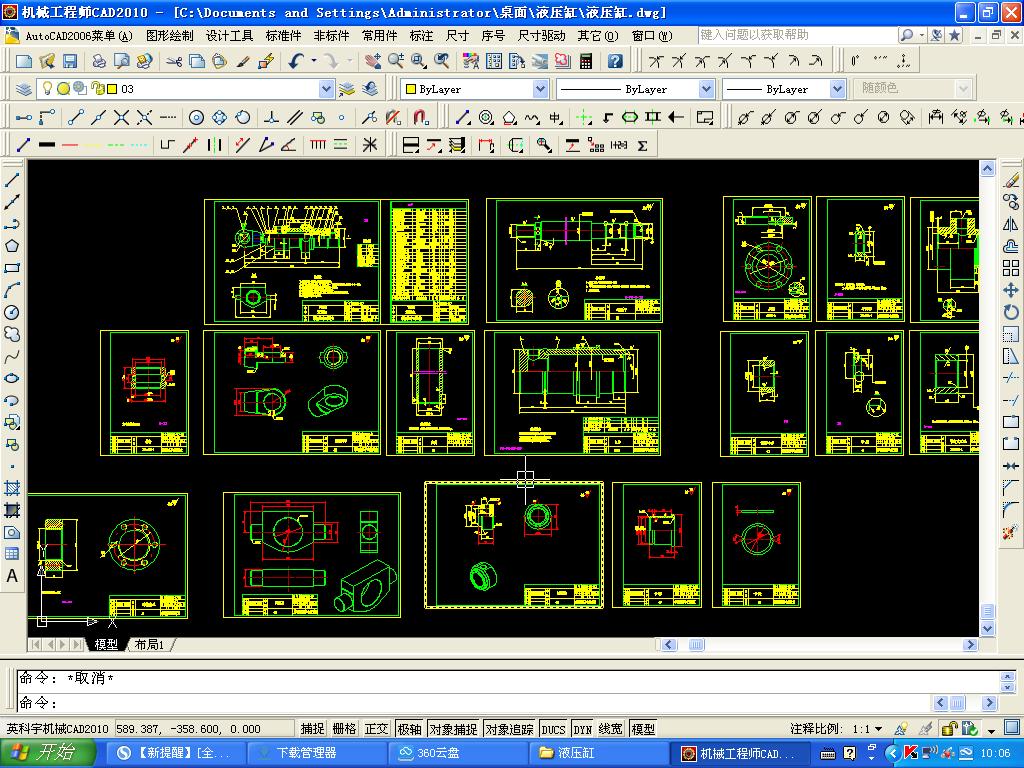Open the print preview icon
Screen dimensions: 1024x768
click(x=121, y=61)
